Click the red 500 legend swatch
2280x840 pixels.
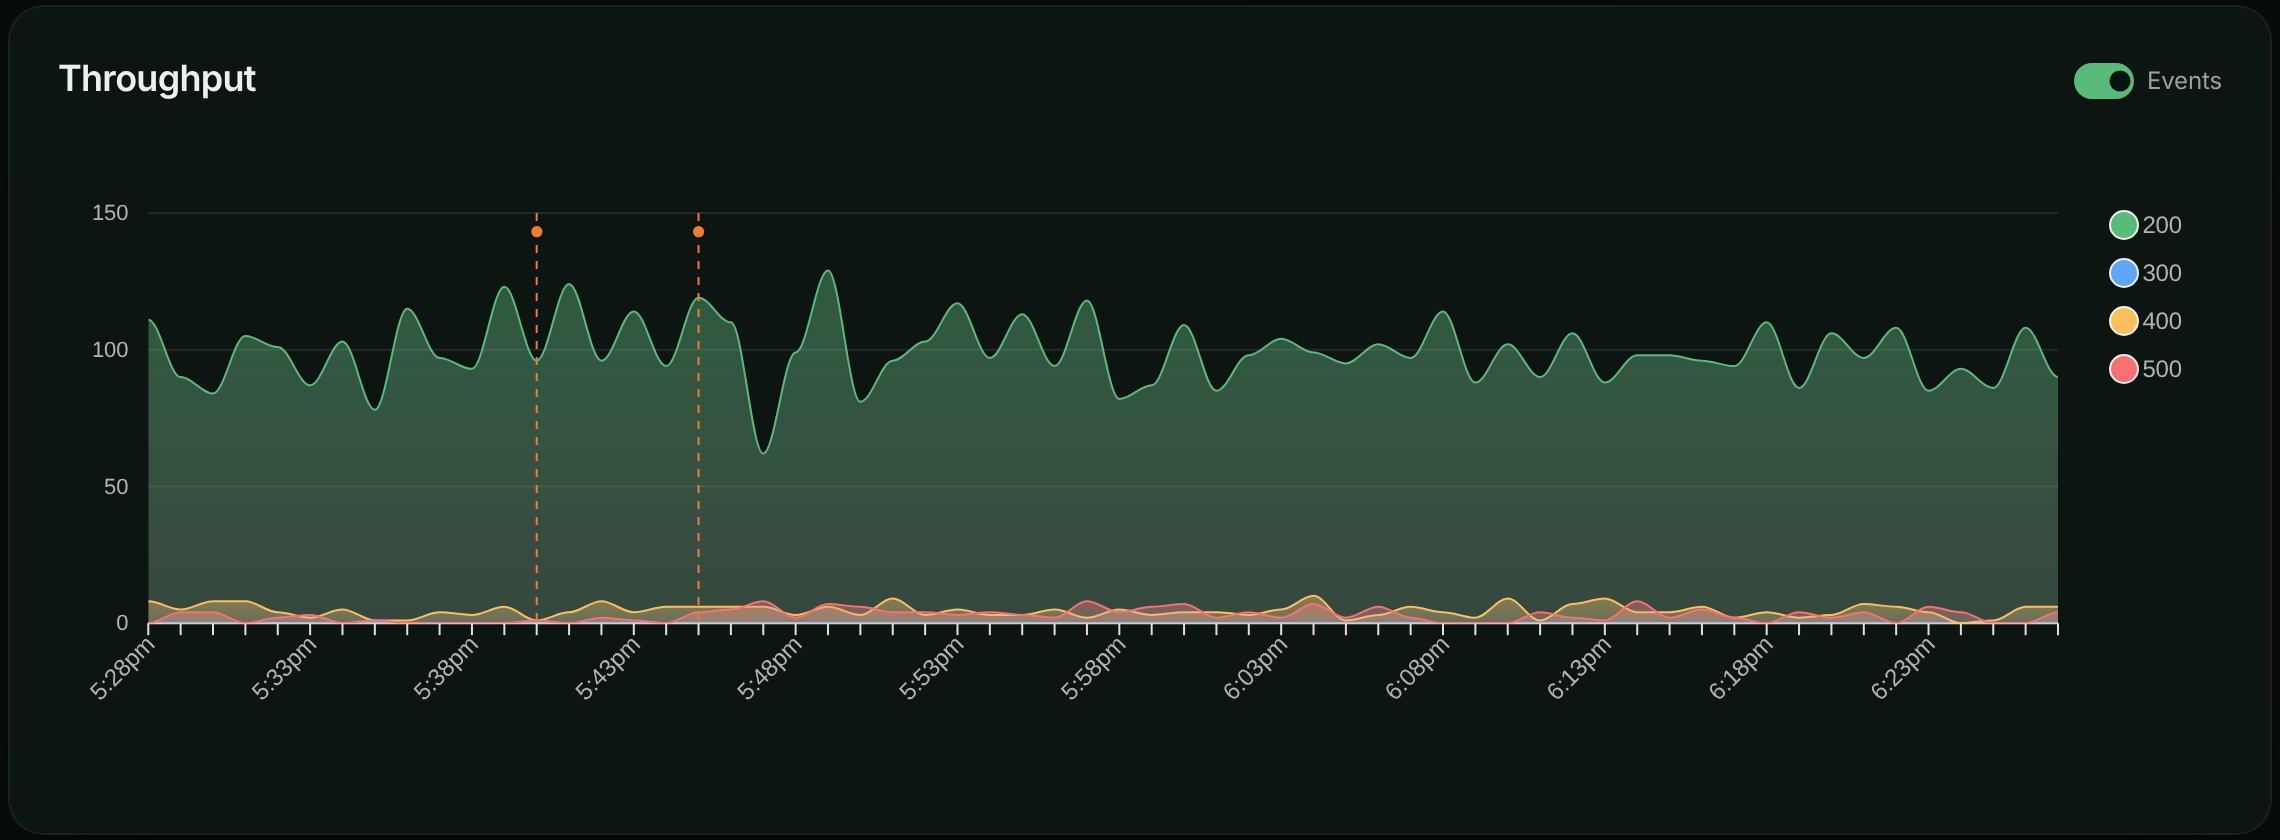2123,369
